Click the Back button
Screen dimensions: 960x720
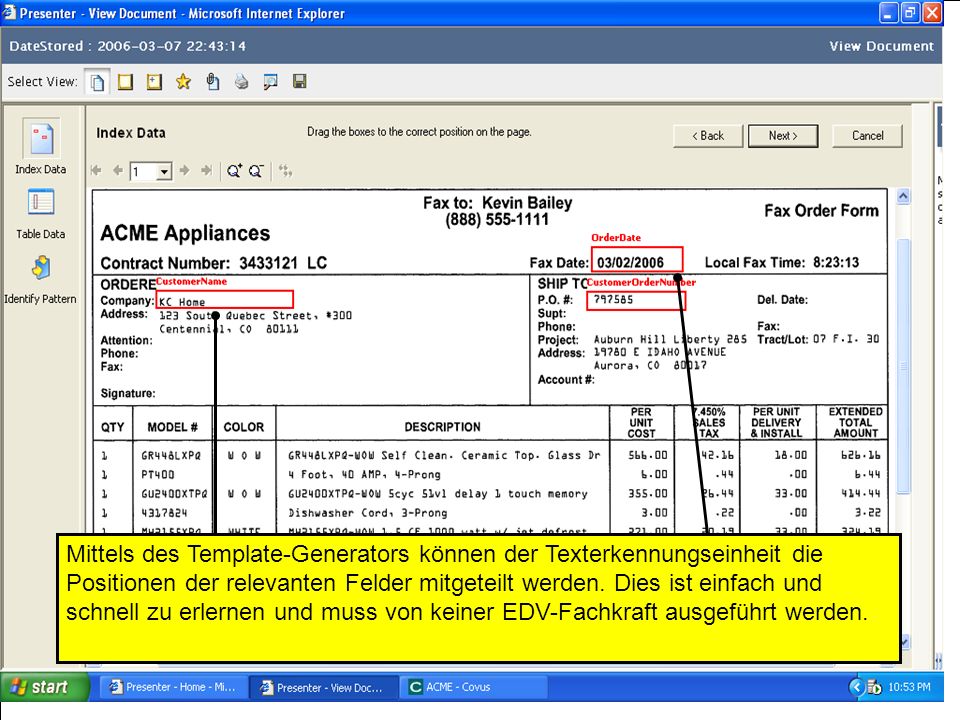(708, 136)
